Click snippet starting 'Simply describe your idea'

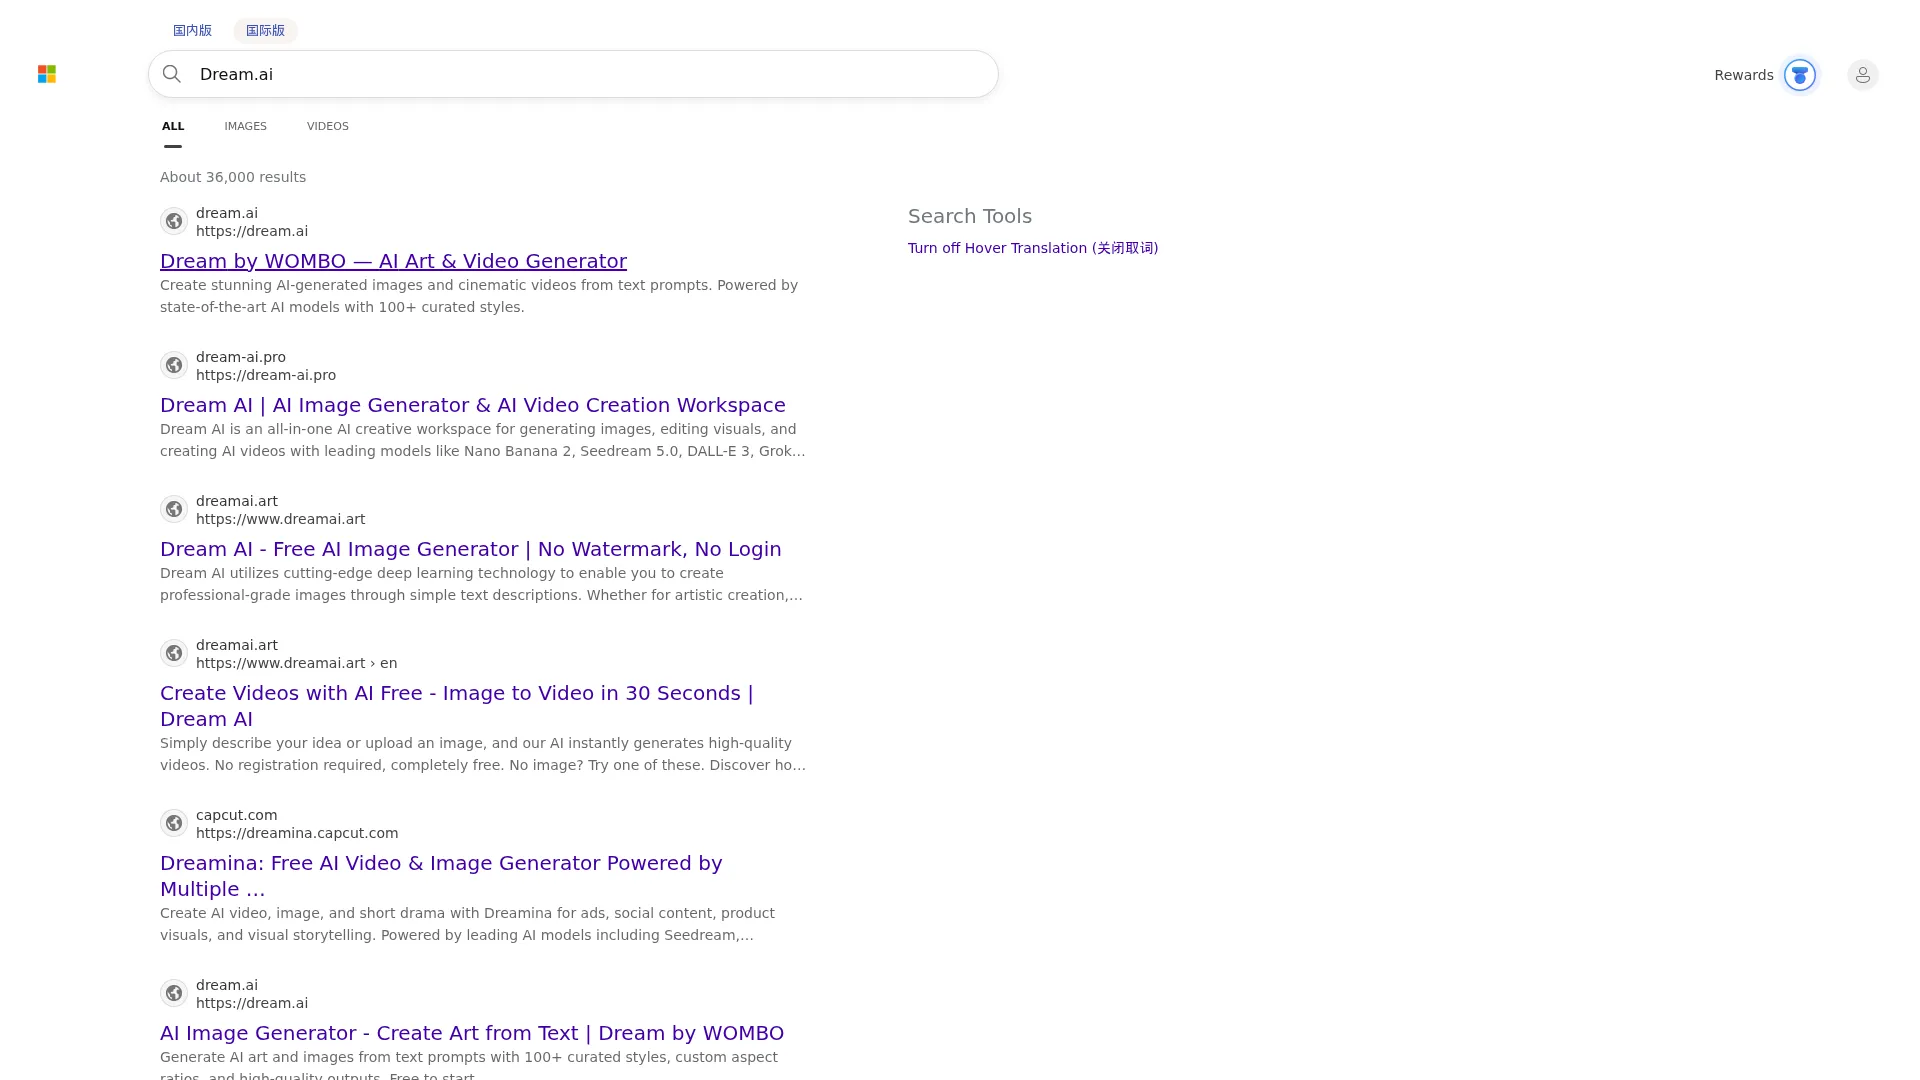coord(483,754)
